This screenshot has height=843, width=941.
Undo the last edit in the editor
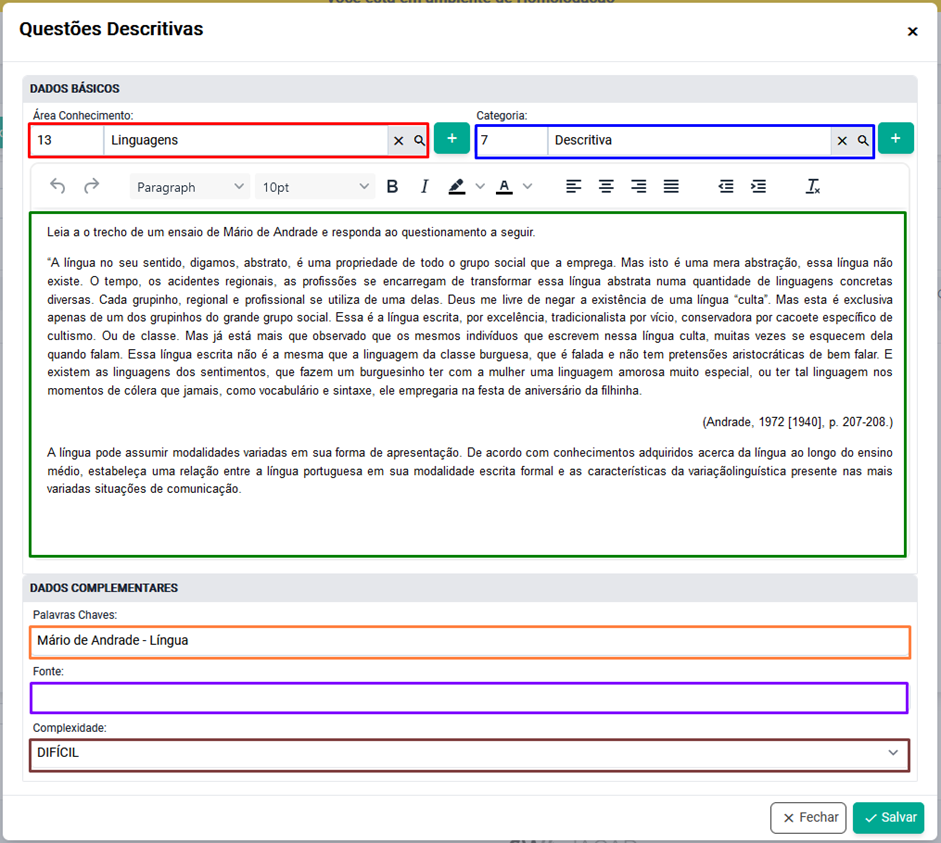click(x=58, y=187)
